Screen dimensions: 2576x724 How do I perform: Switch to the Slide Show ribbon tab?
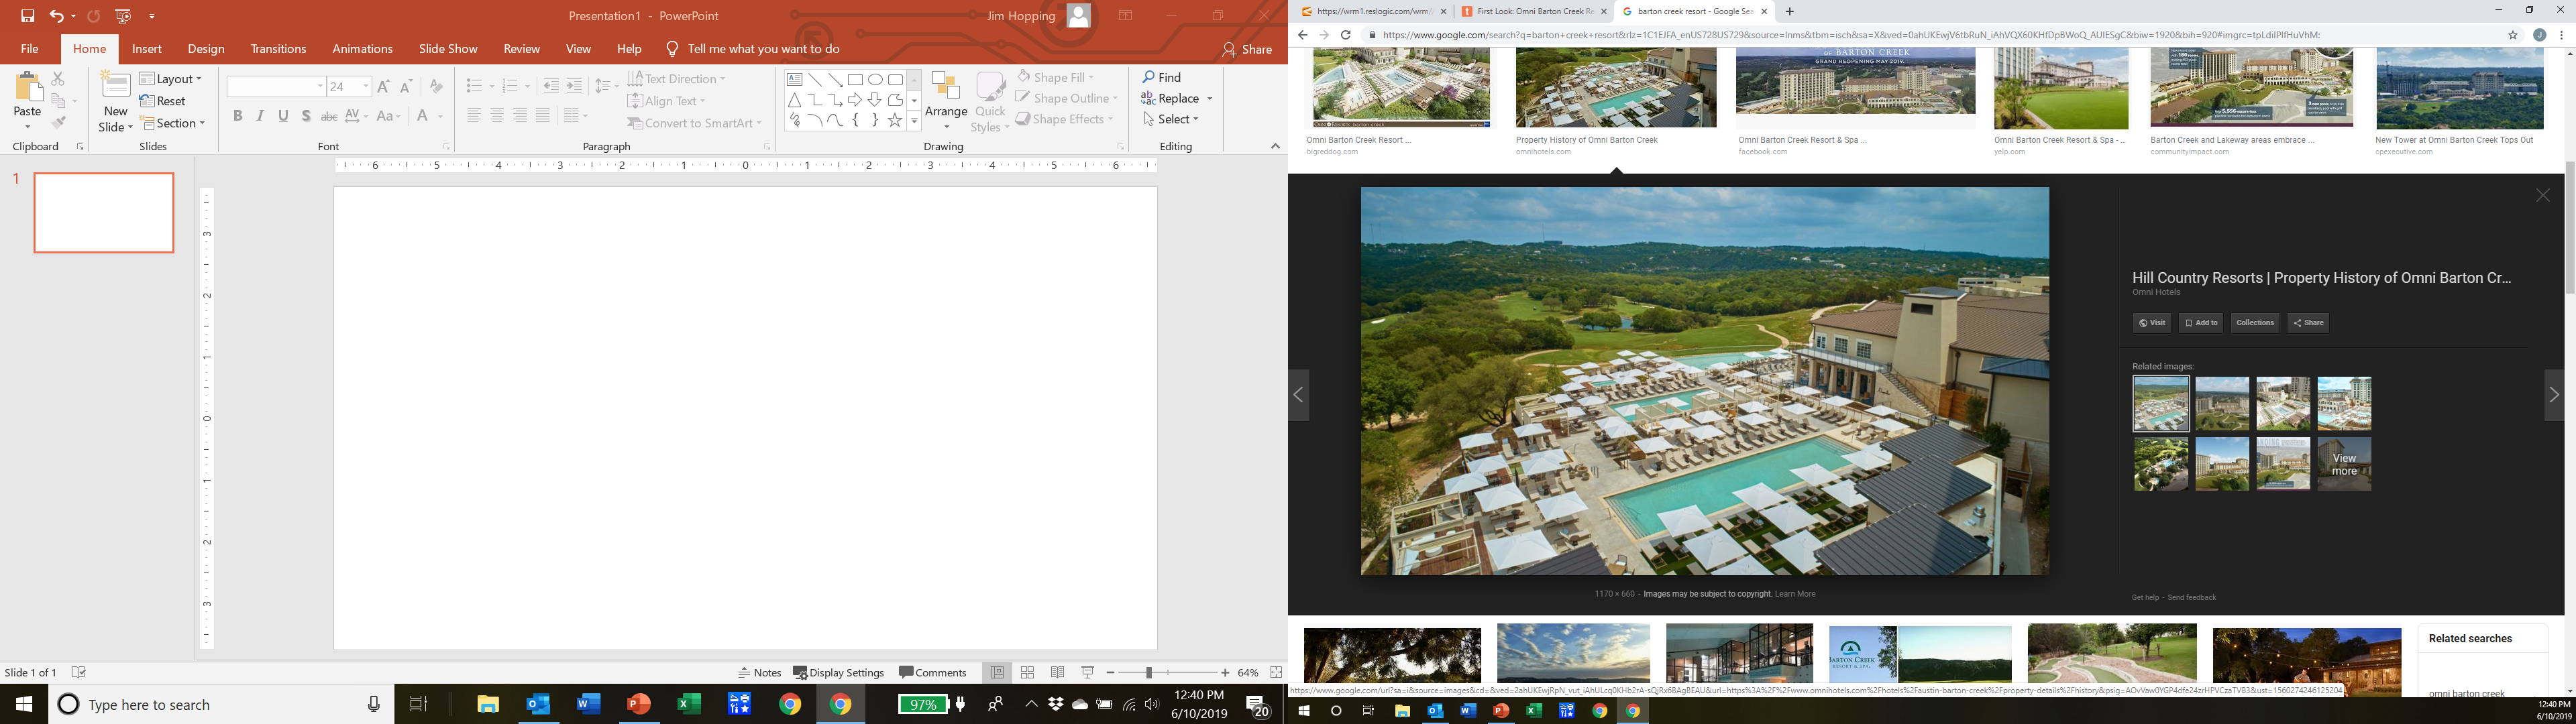coord(448,49)
